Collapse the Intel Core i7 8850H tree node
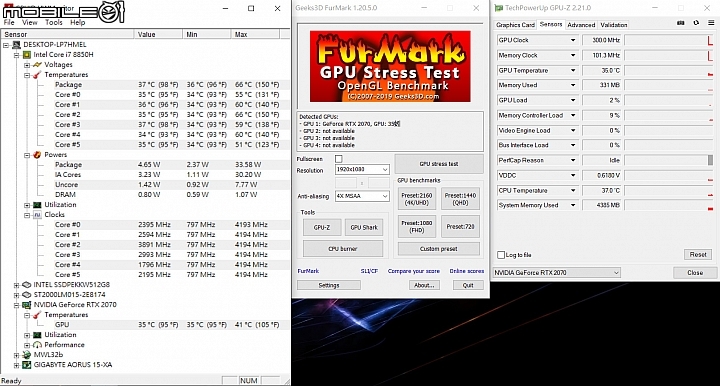 [17, 55]
